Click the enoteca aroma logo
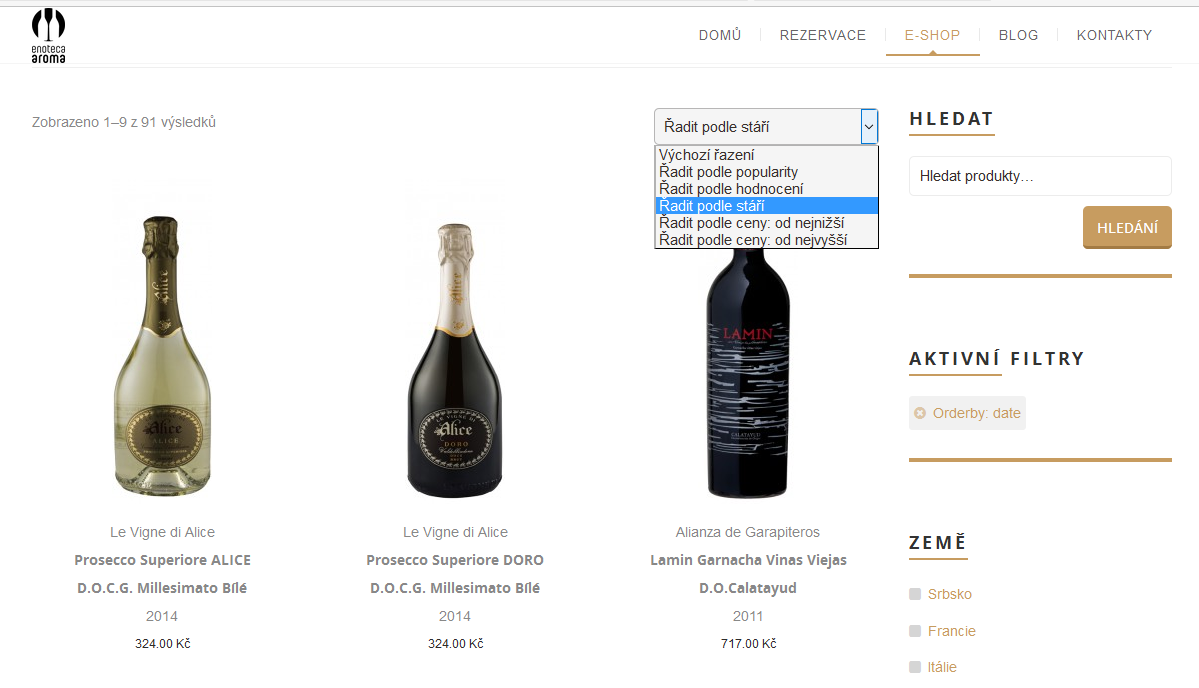 pyautogui.click(x=48, y=36)
